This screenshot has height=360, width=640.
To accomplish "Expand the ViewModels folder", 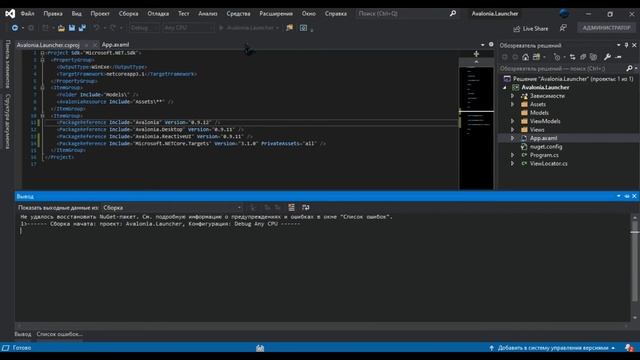I will pyautogui.click(x=513, y=121).
